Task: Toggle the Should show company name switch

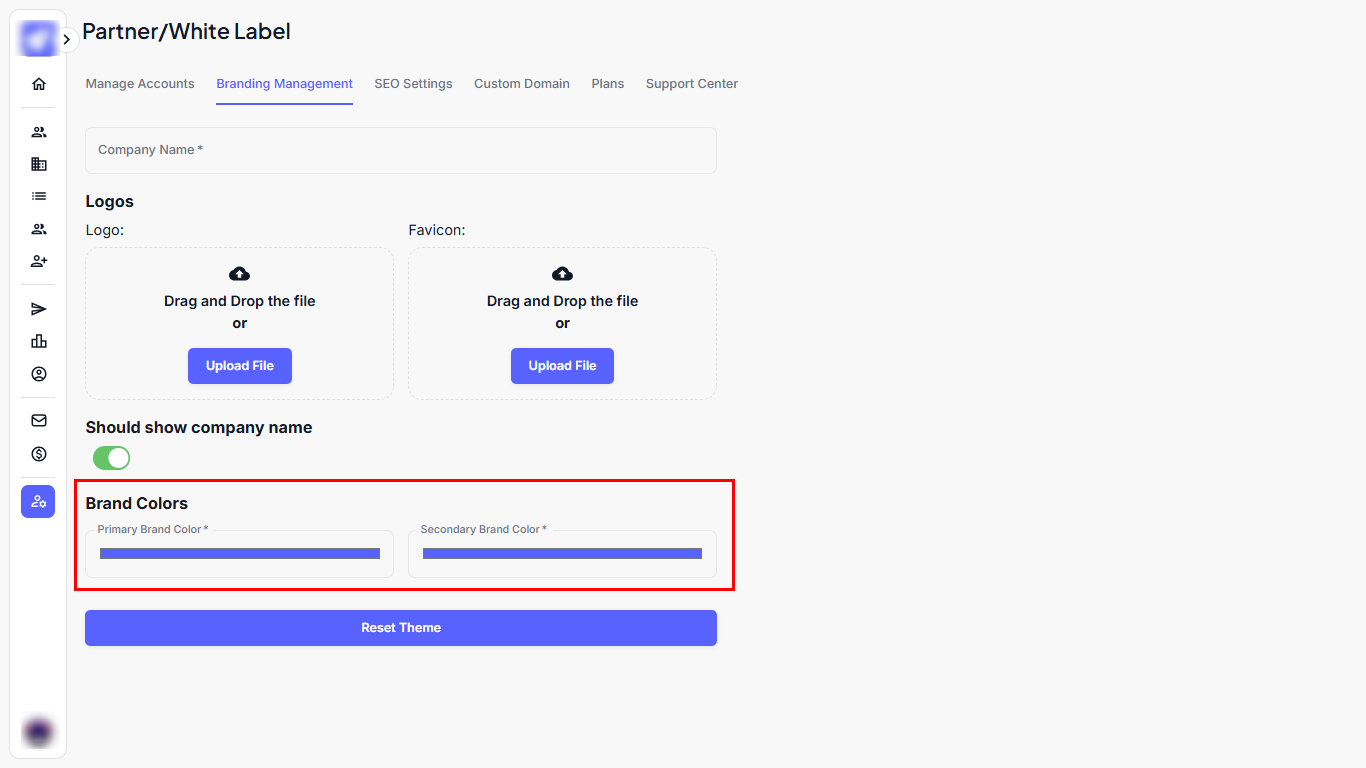Action: tap(111, 458)
